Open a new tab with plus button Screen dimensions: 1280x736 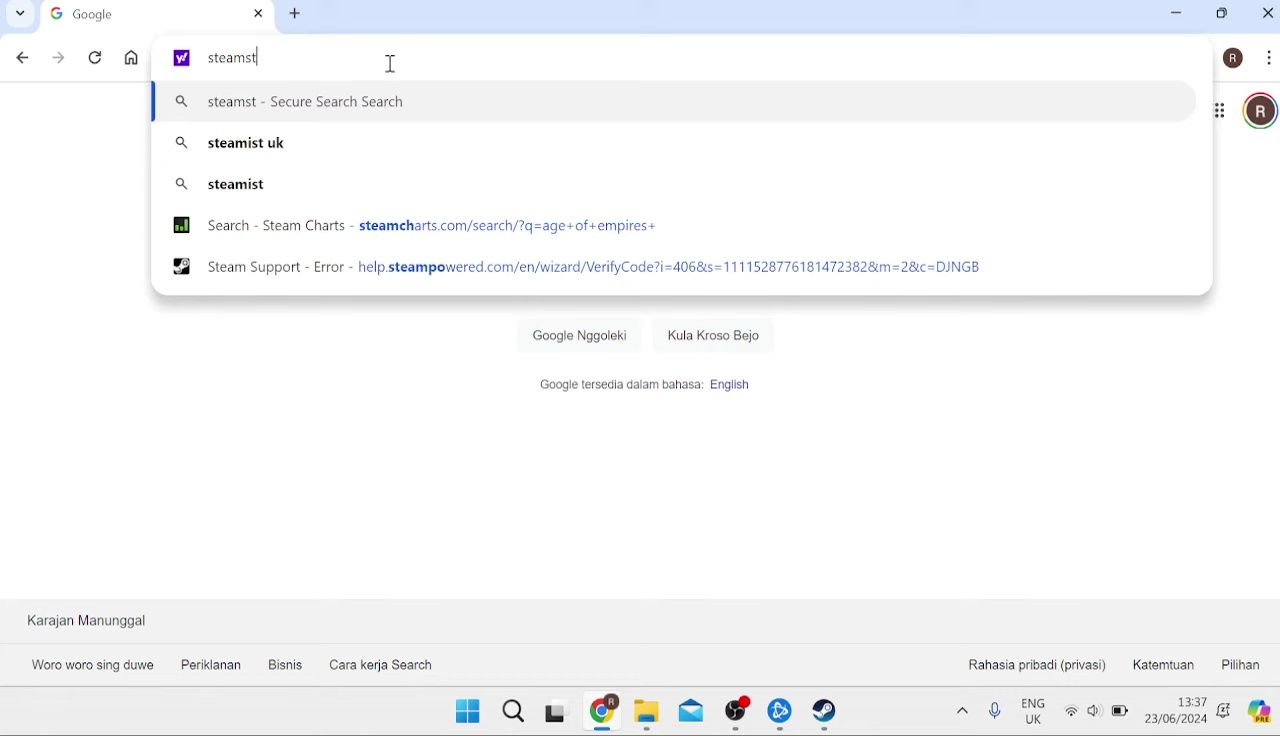click(294, 14)
